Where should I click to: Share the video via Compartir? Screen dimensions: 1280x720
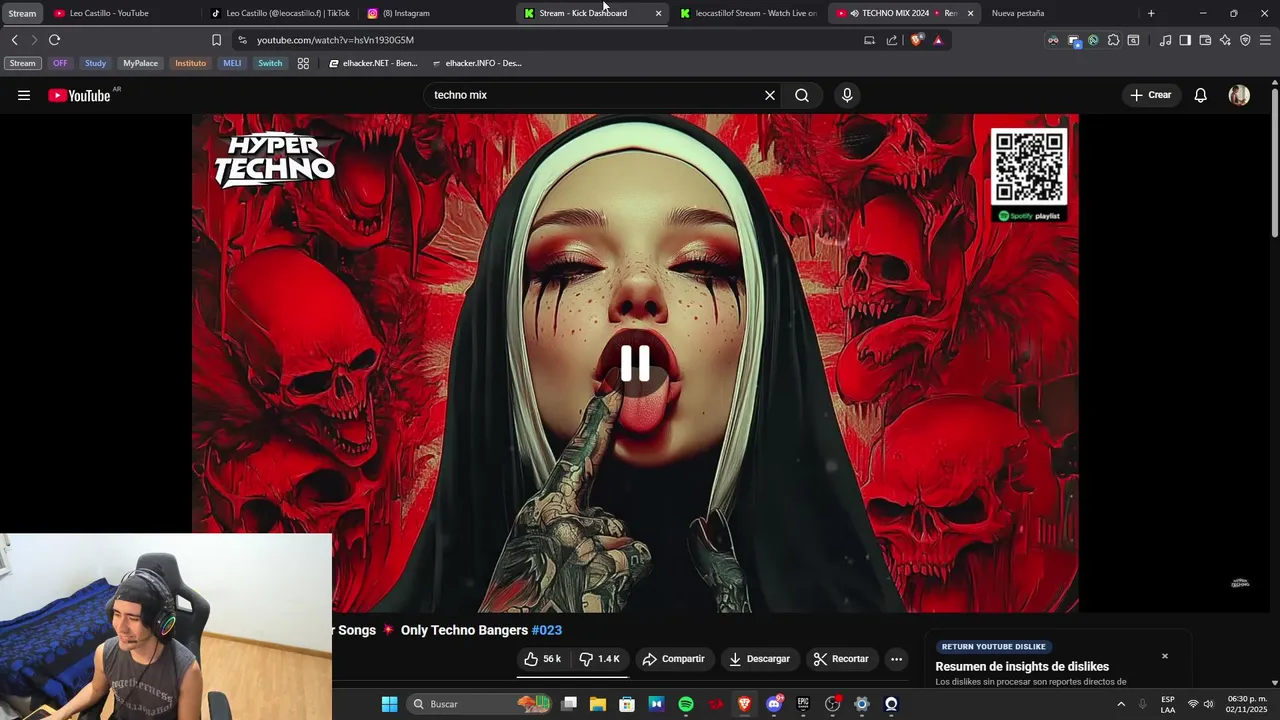(674, 659)
